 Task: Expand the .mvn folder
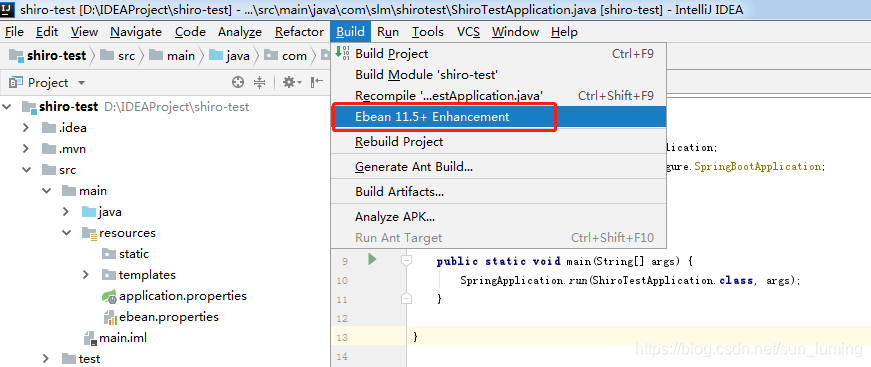pos(26,149)
